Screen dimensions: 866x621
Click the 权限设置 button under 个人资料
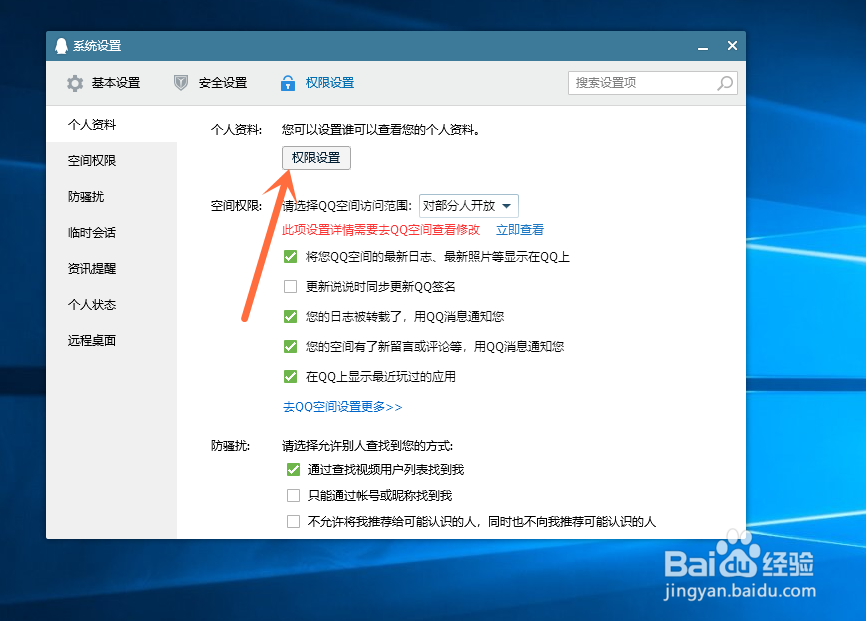point(315,157)
